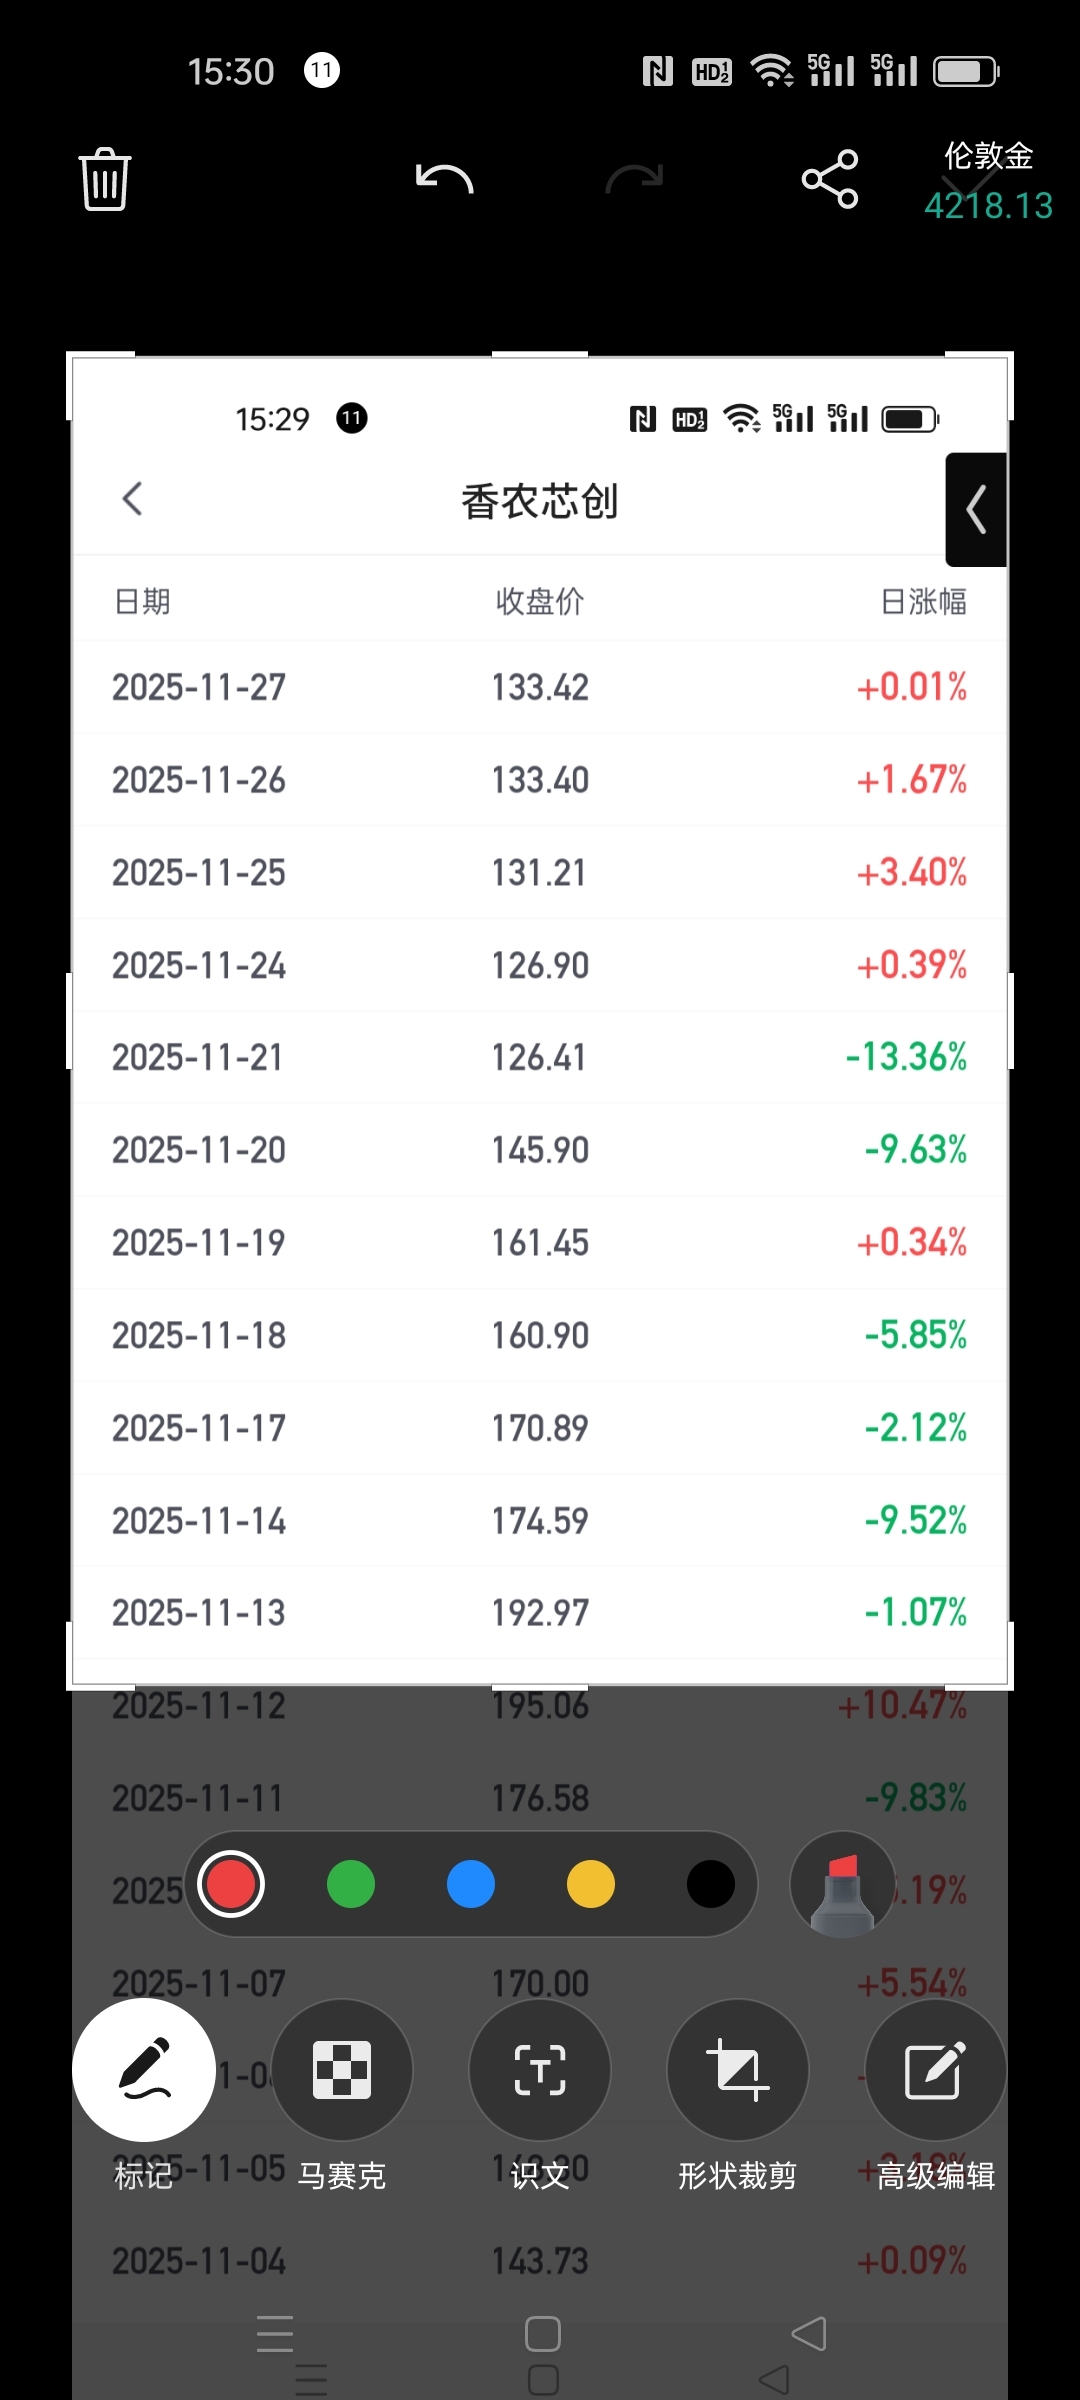Choose the yellow pen color
Screen dimensions: 1080x2400
tap(591, 1885)
